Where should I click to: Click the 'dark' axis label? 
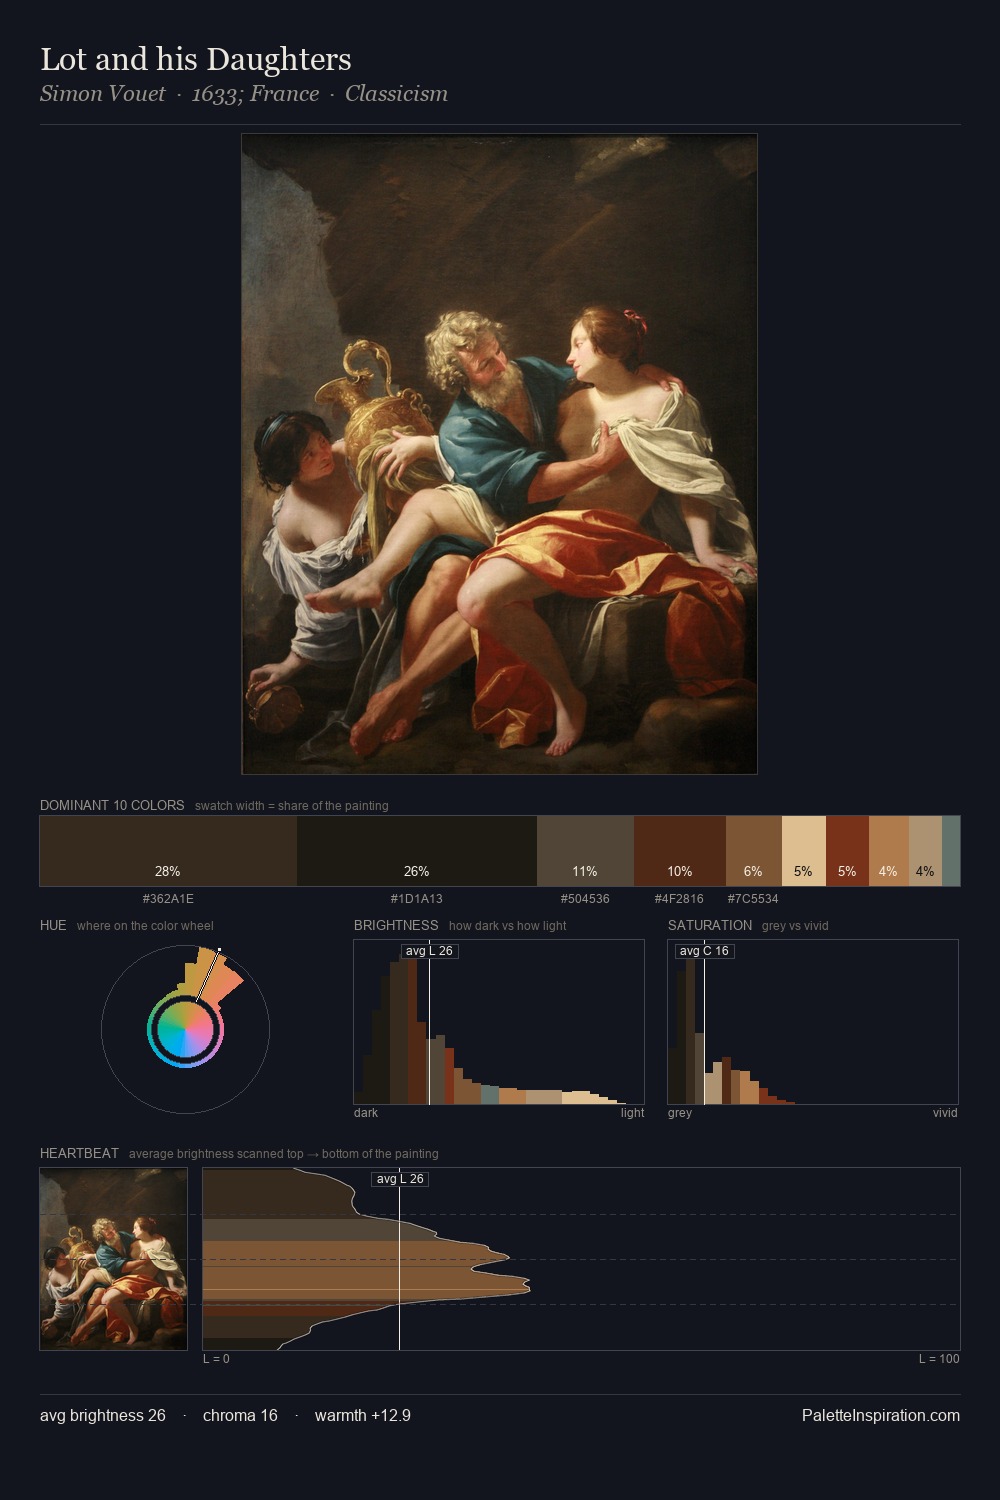(366, 1113)
